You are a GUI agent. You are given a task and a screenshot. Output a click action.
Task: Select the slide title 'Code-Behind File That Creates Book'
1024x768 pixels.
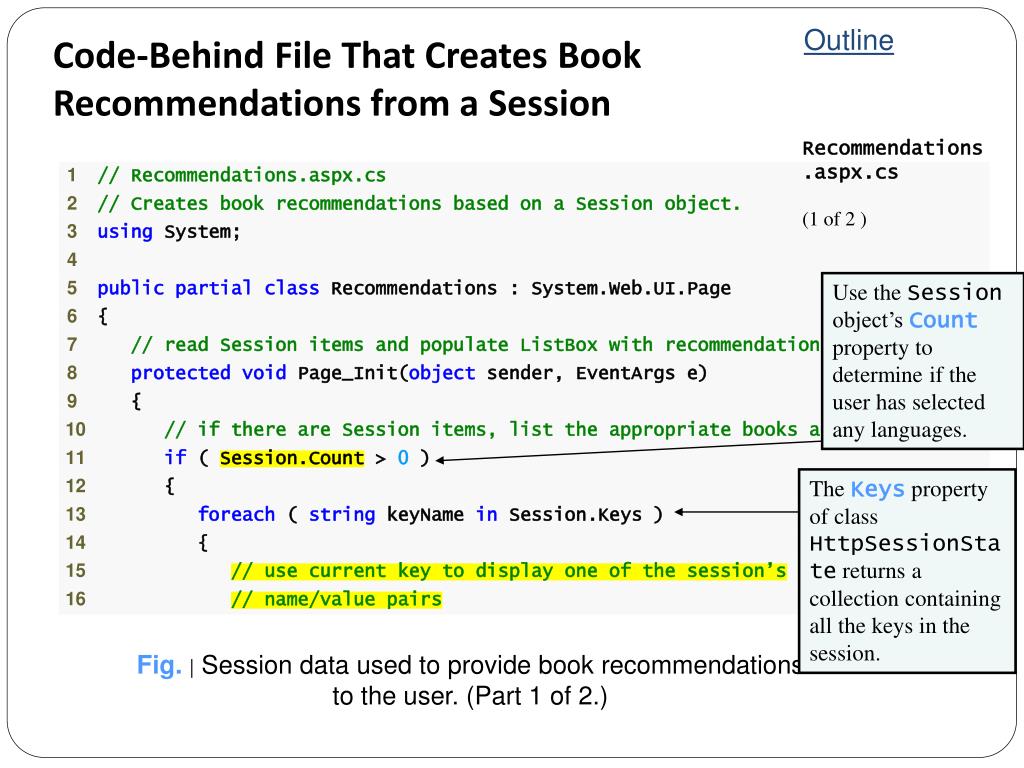(347, 56)
